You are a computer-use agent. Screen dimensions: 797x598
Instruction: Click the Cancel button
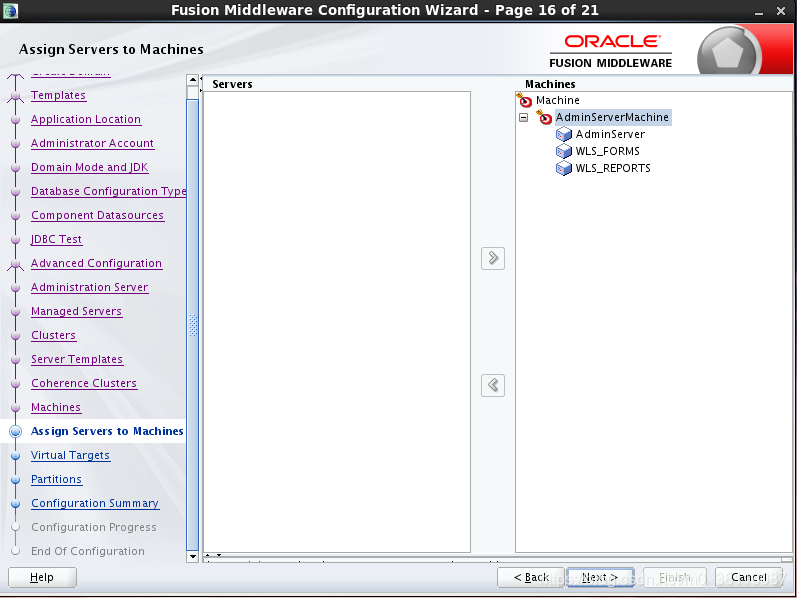[749, 577]
